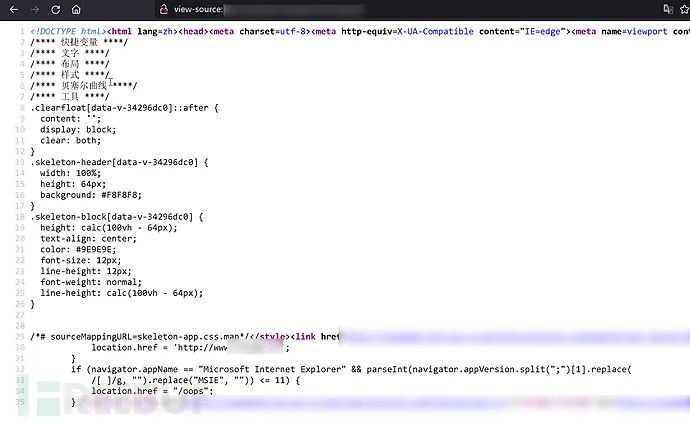Click the 'content="IE=edge"' attribute text
Viewport: 690px width, 423px height.
522,31
